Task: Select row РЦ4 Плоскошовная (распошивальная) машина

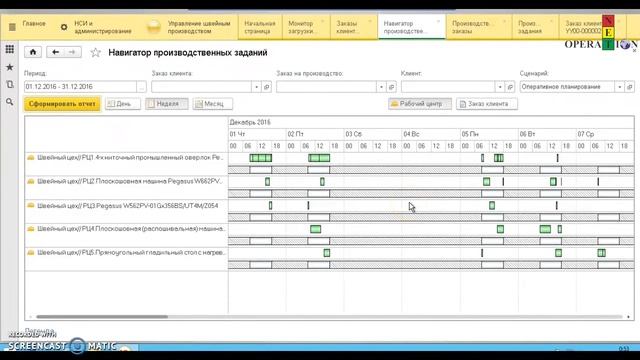Action: coord(126,229)
